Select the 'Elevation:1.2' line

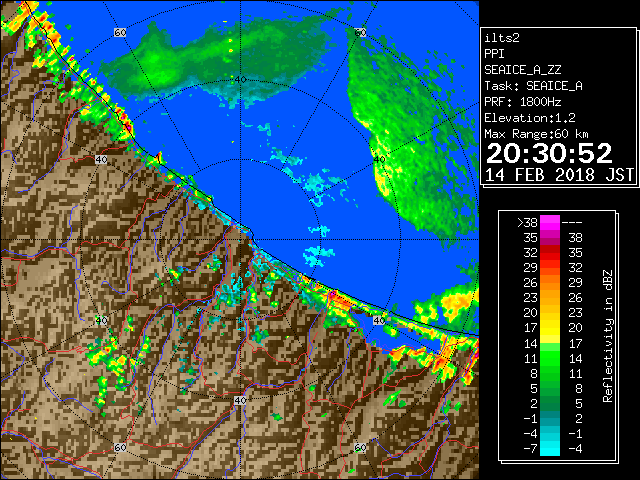pos(530,118)
